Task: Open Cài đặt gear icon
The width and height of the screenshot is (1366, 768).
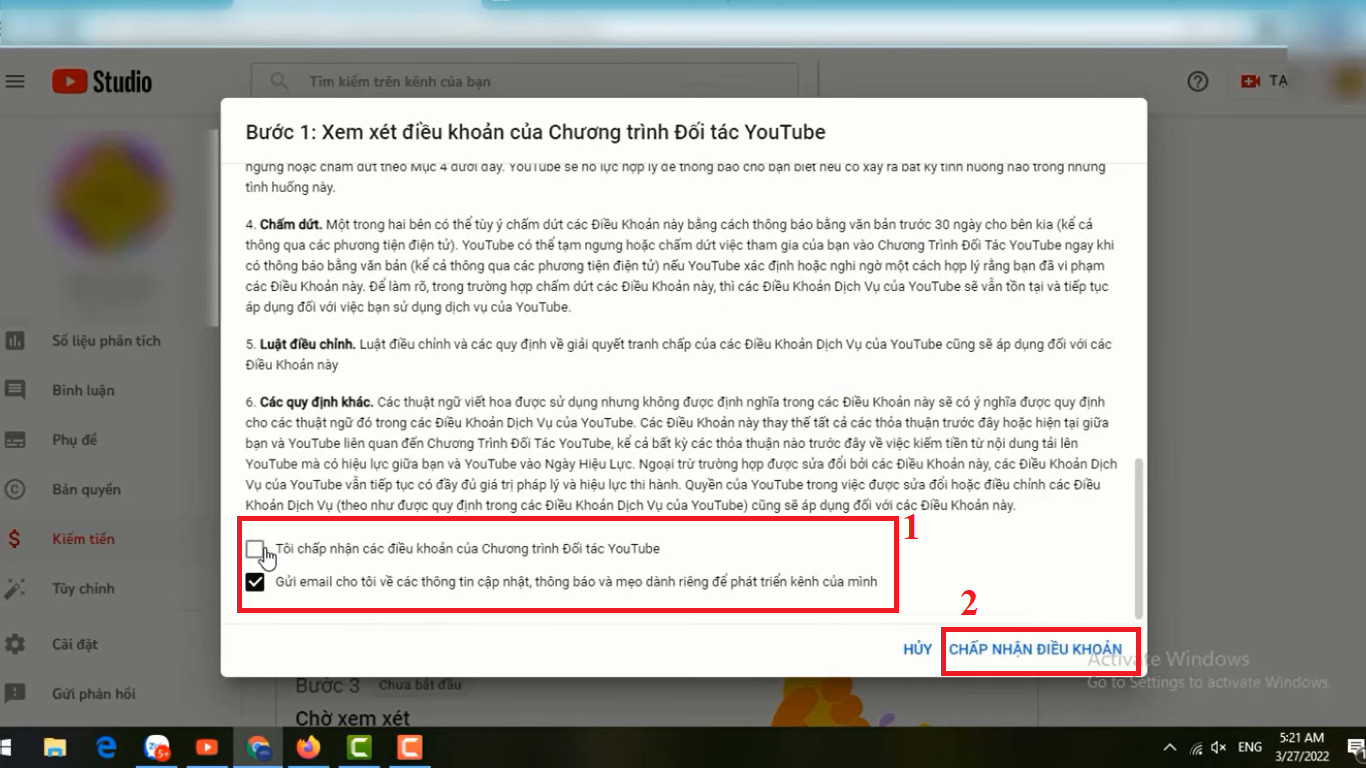Action: coord(15,644)
